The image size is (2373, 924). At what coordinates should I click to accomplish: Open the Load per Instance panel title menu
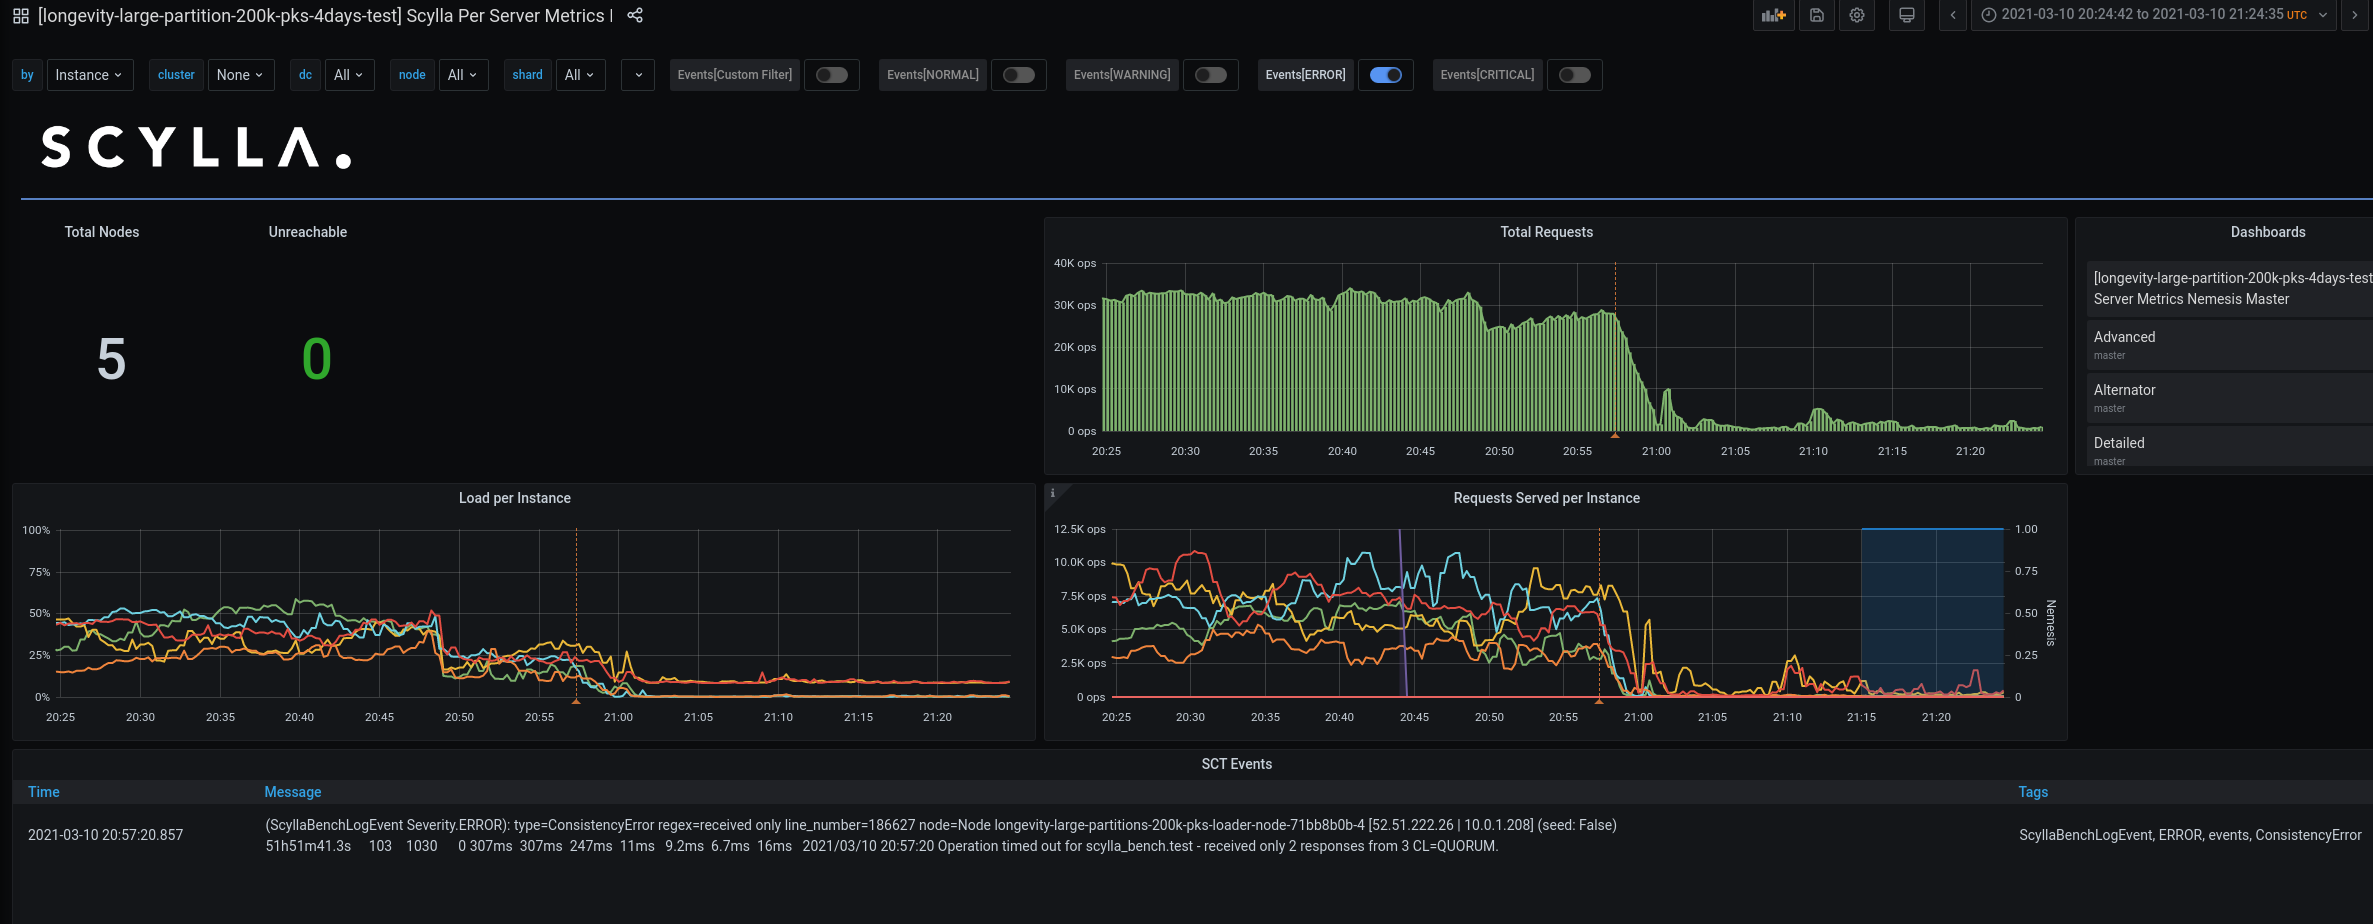(x=514, y=497)
